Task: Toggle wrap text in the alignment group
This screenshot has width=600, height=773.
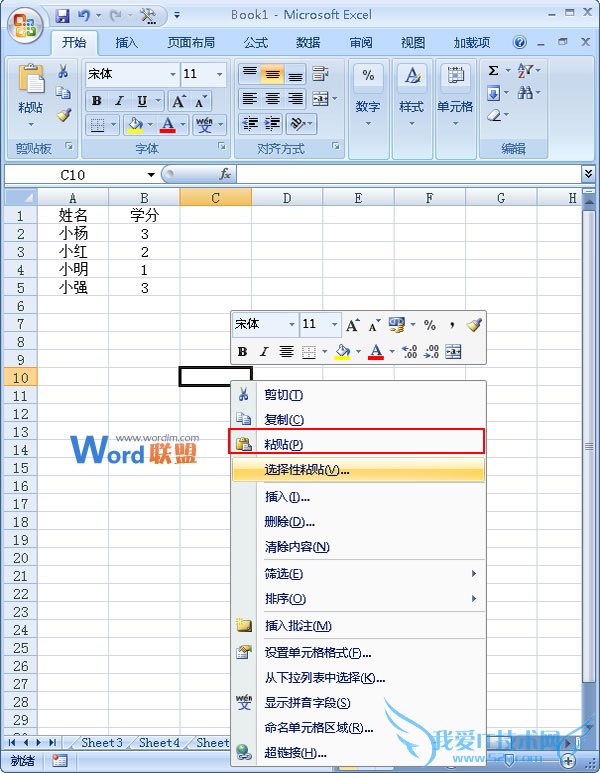Action: [320, 74]
